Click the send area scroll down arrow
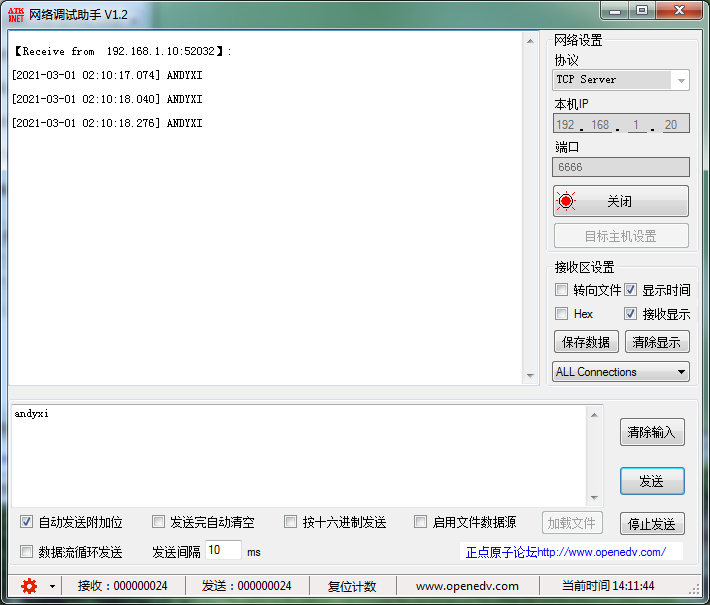 [x=594, y=498]
